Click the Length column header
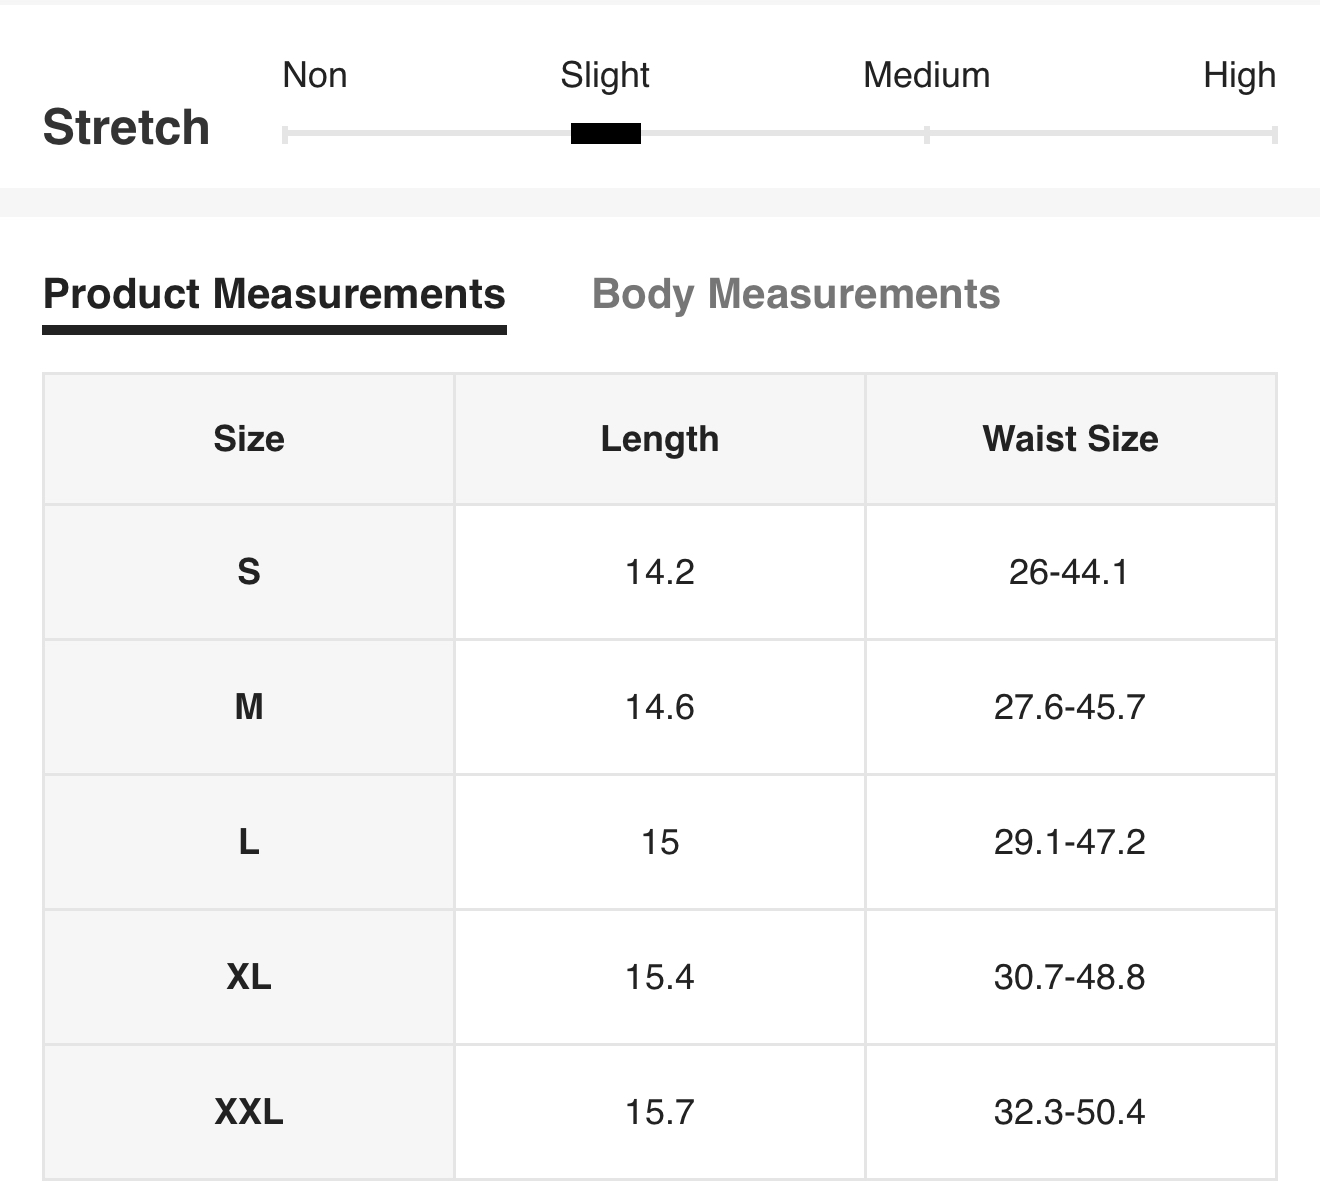 tap(660, 439)
